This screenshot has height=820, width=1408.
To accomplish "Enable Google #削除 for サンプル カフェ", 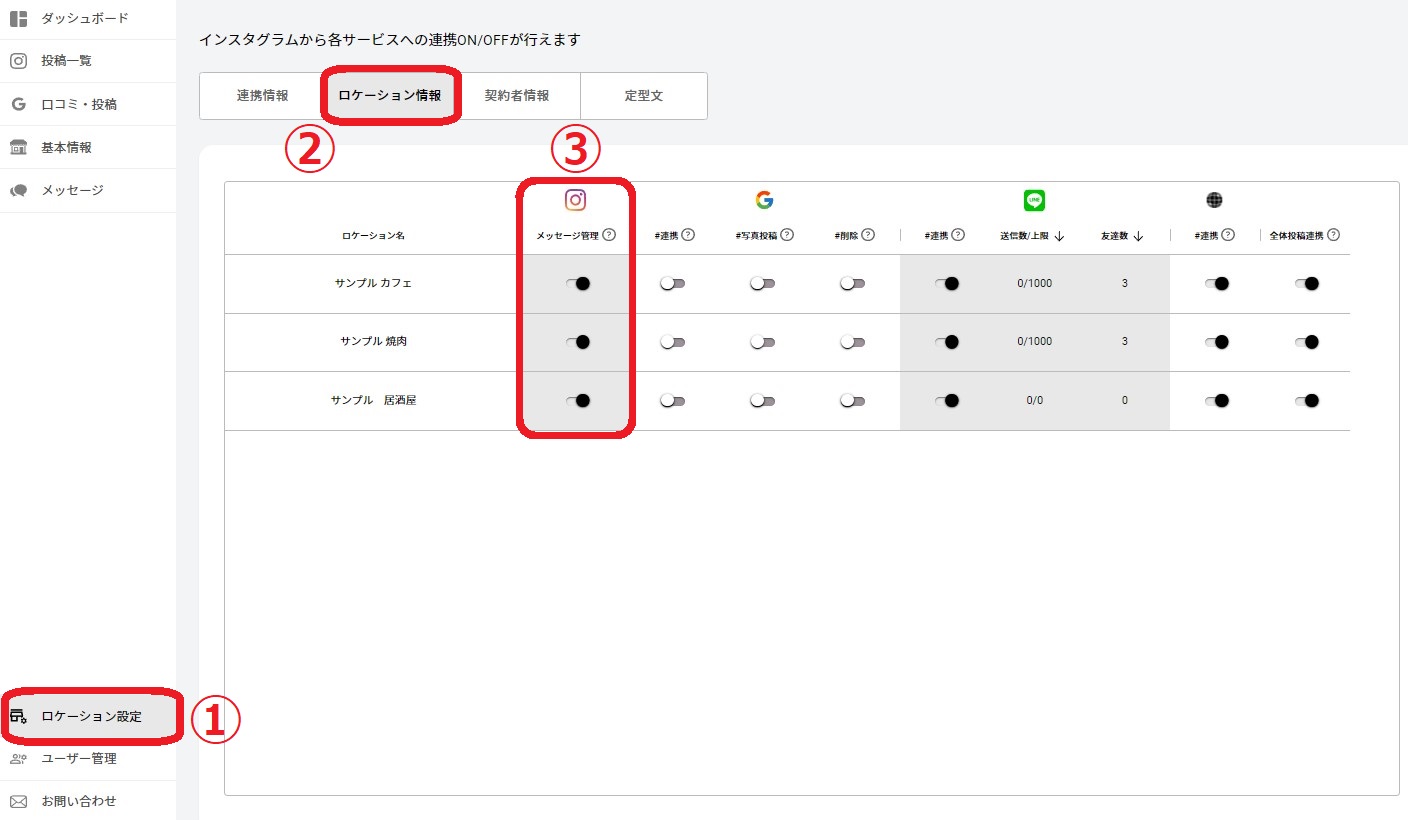I will click(x=852, y=284).
